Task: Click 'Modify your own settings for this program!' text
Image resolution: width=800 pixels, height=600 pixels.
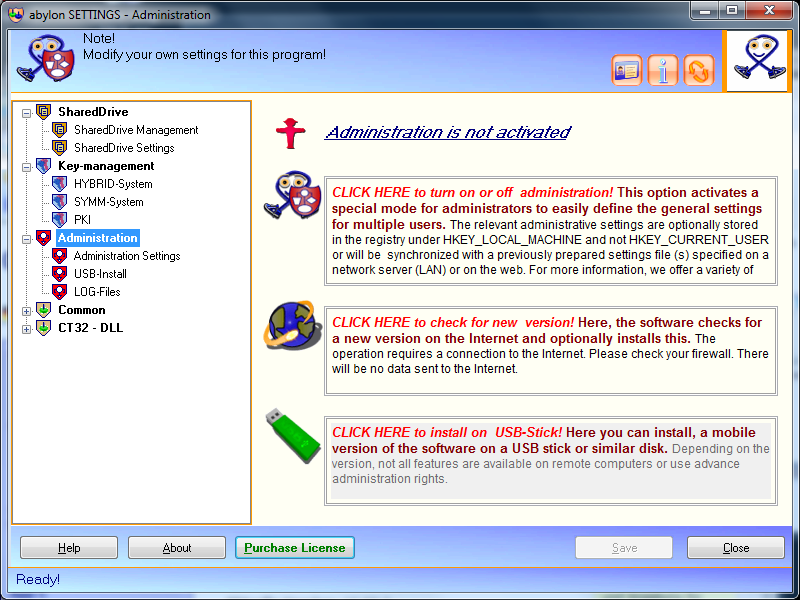Action: tap(204, 55)
